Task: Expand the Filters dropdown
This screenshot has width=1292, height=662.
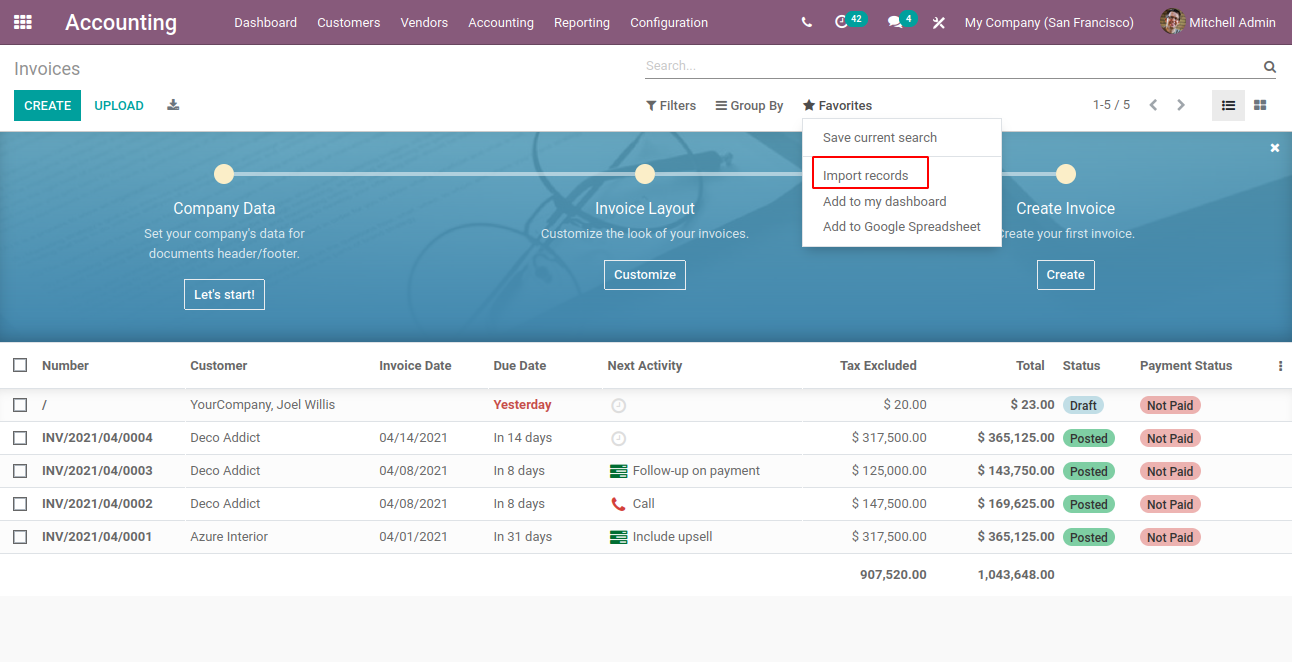Action: coord(671,105)
